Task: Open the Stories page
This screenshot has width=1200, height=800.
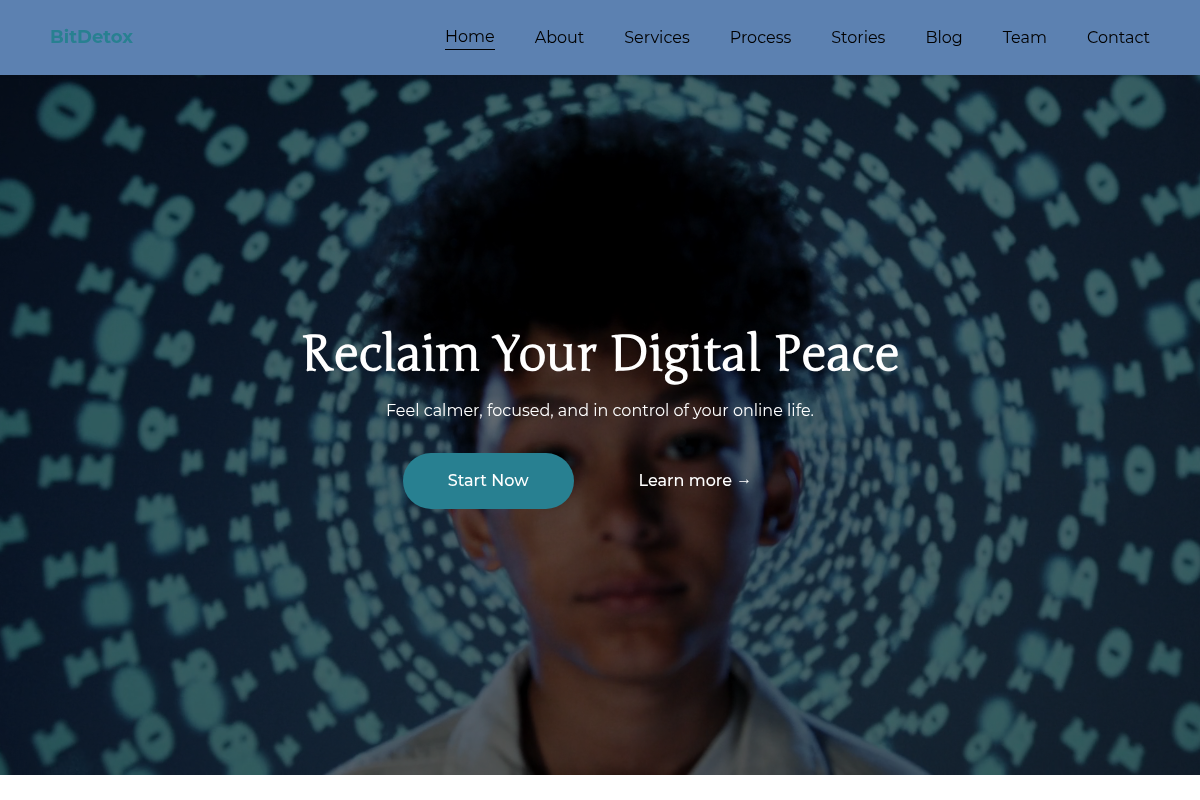Action: (858, 37)
